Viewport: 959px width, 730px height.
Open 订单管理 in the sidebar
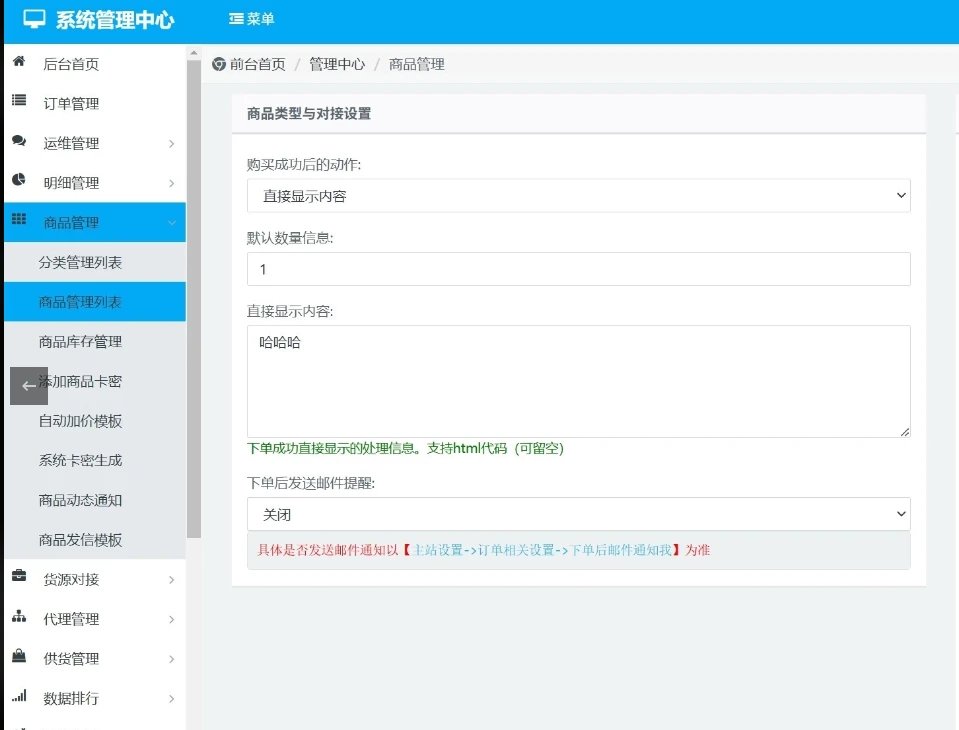(x=95, y=103)
